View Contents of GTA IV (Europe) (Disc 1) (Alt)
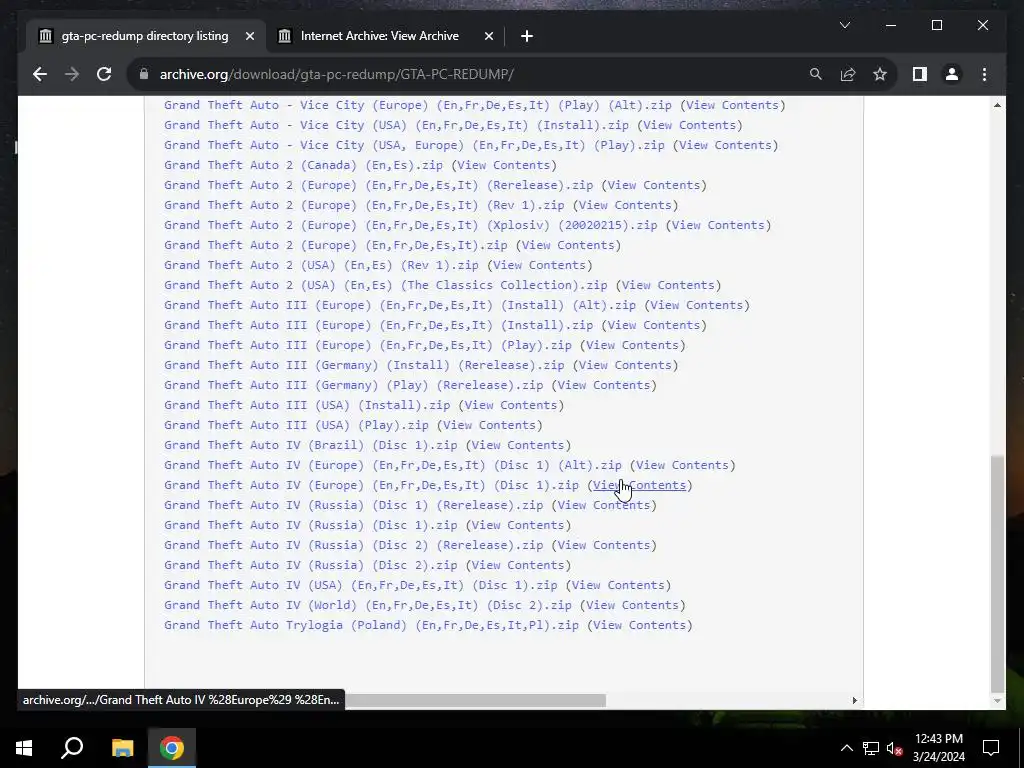 pos(682,465)
